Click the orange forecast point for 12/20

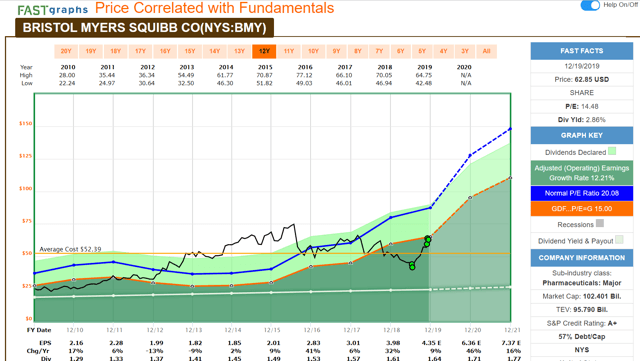pos(470,198)
